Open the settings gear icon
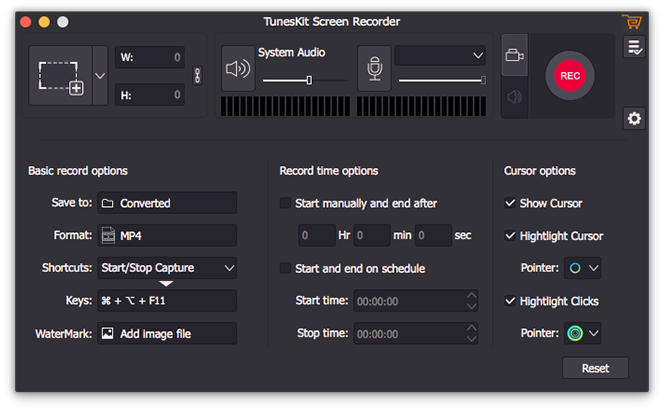Viewport: 664px width, 411px height. pos(634,118)
